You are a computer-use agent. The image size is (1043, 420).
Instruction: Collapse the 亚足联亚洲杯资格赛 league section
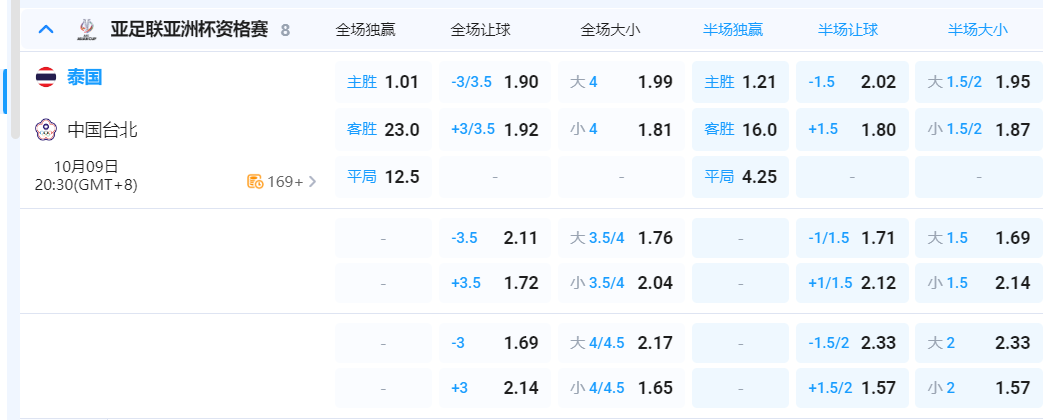point(45,29)
